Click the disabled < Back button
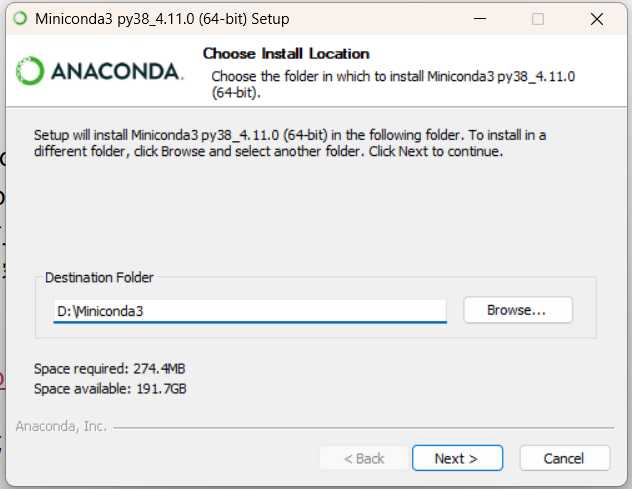Viewport: 632px width, 489px height. [x=364, y=458]
